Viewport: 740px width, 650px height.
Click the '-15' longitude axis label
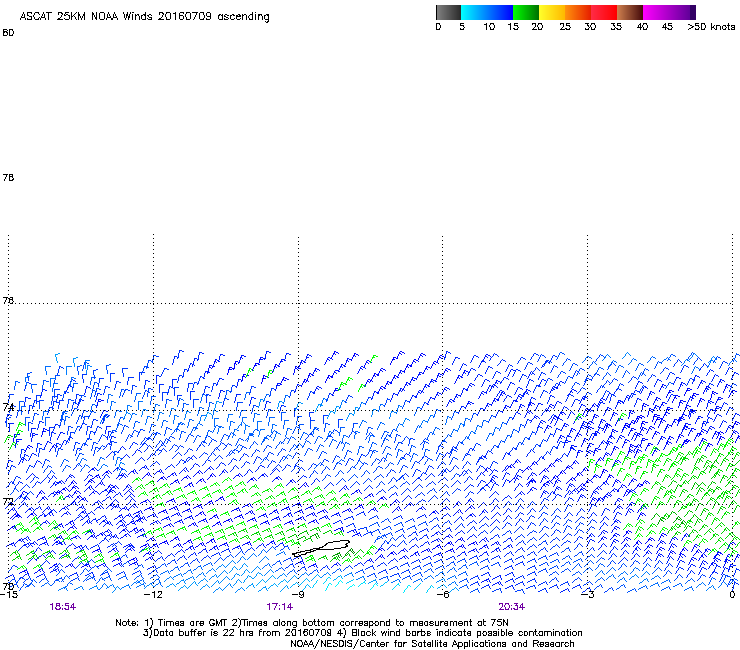pos(9,594)
